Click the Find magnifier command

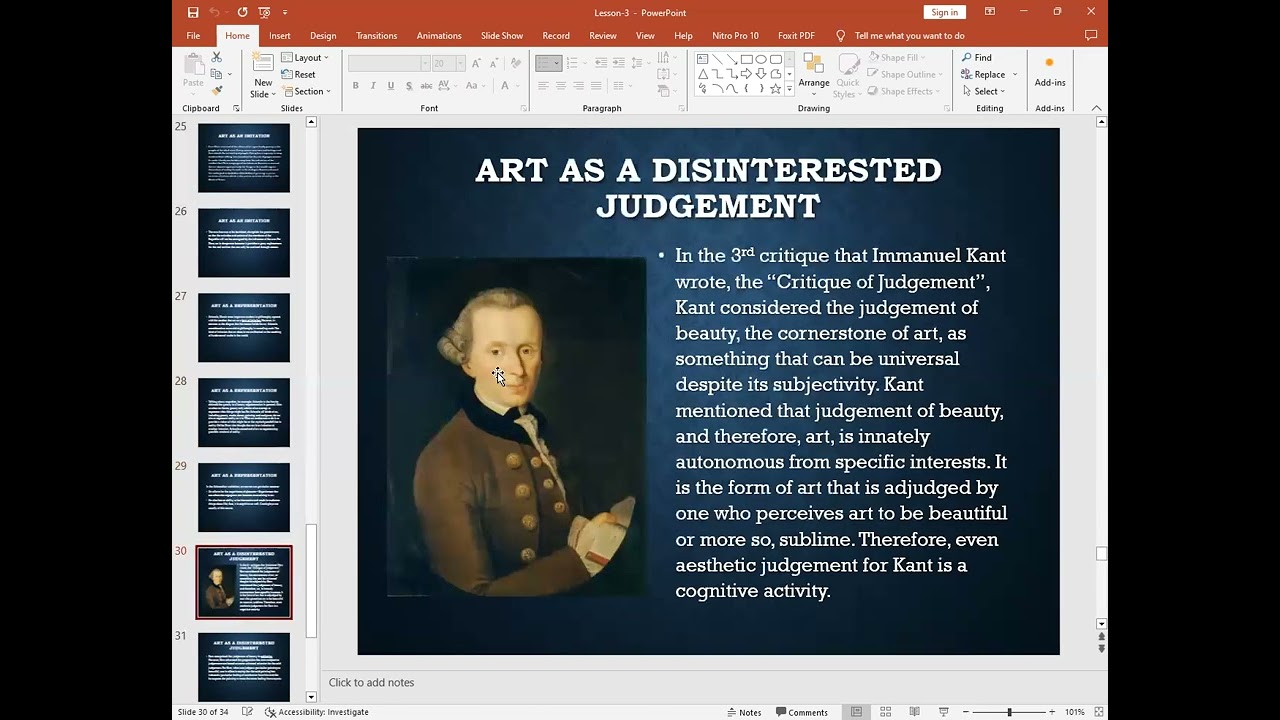coord(977,57)
